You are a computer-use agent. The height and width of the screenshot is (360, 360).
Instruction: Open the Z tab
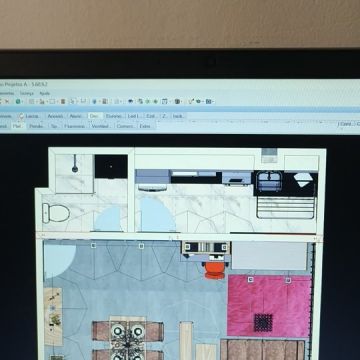coord(164,116)
